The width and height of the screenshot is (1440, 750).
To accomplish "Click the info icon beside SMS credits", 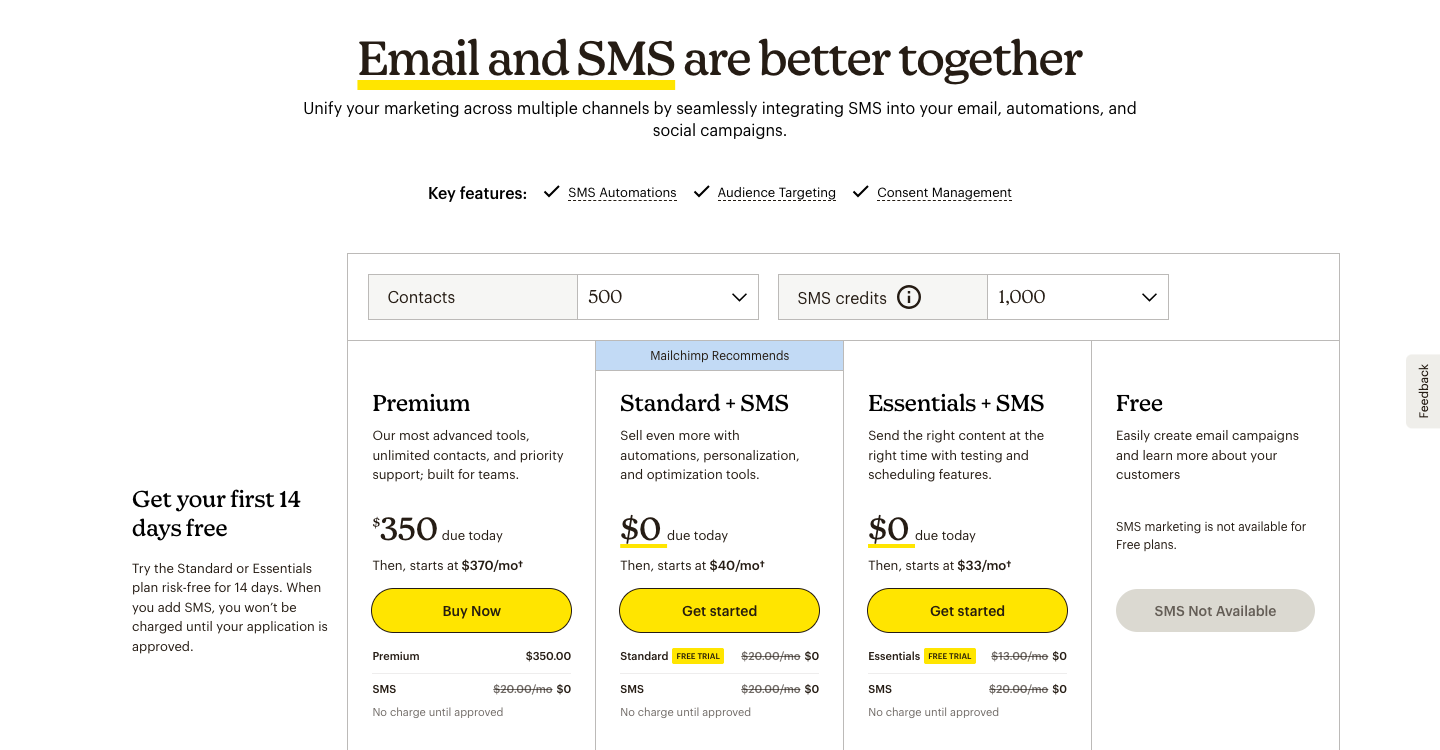I will pyautogui.click(x=909, y=297).
